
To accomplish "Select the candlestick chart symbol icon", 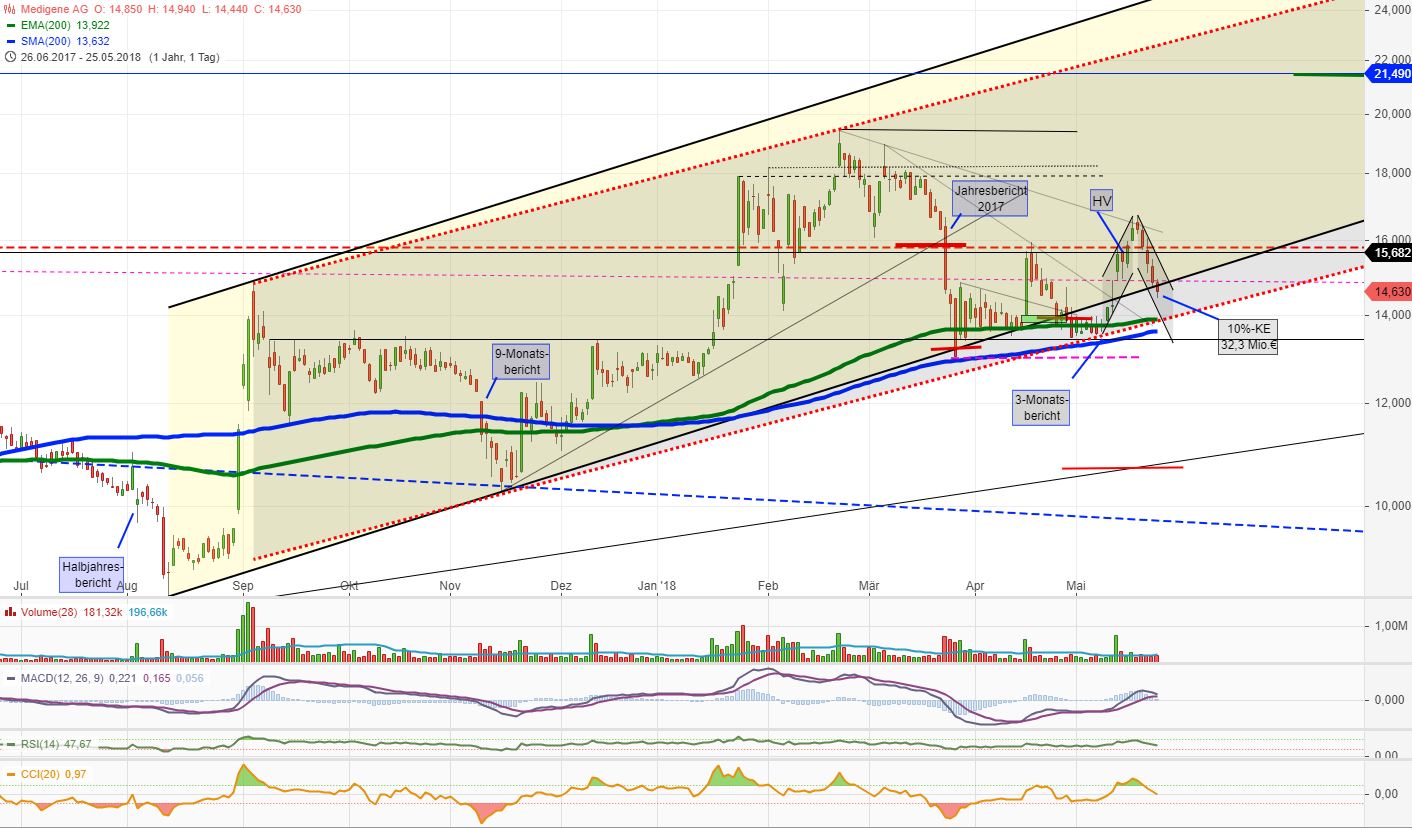I will 8,8.
